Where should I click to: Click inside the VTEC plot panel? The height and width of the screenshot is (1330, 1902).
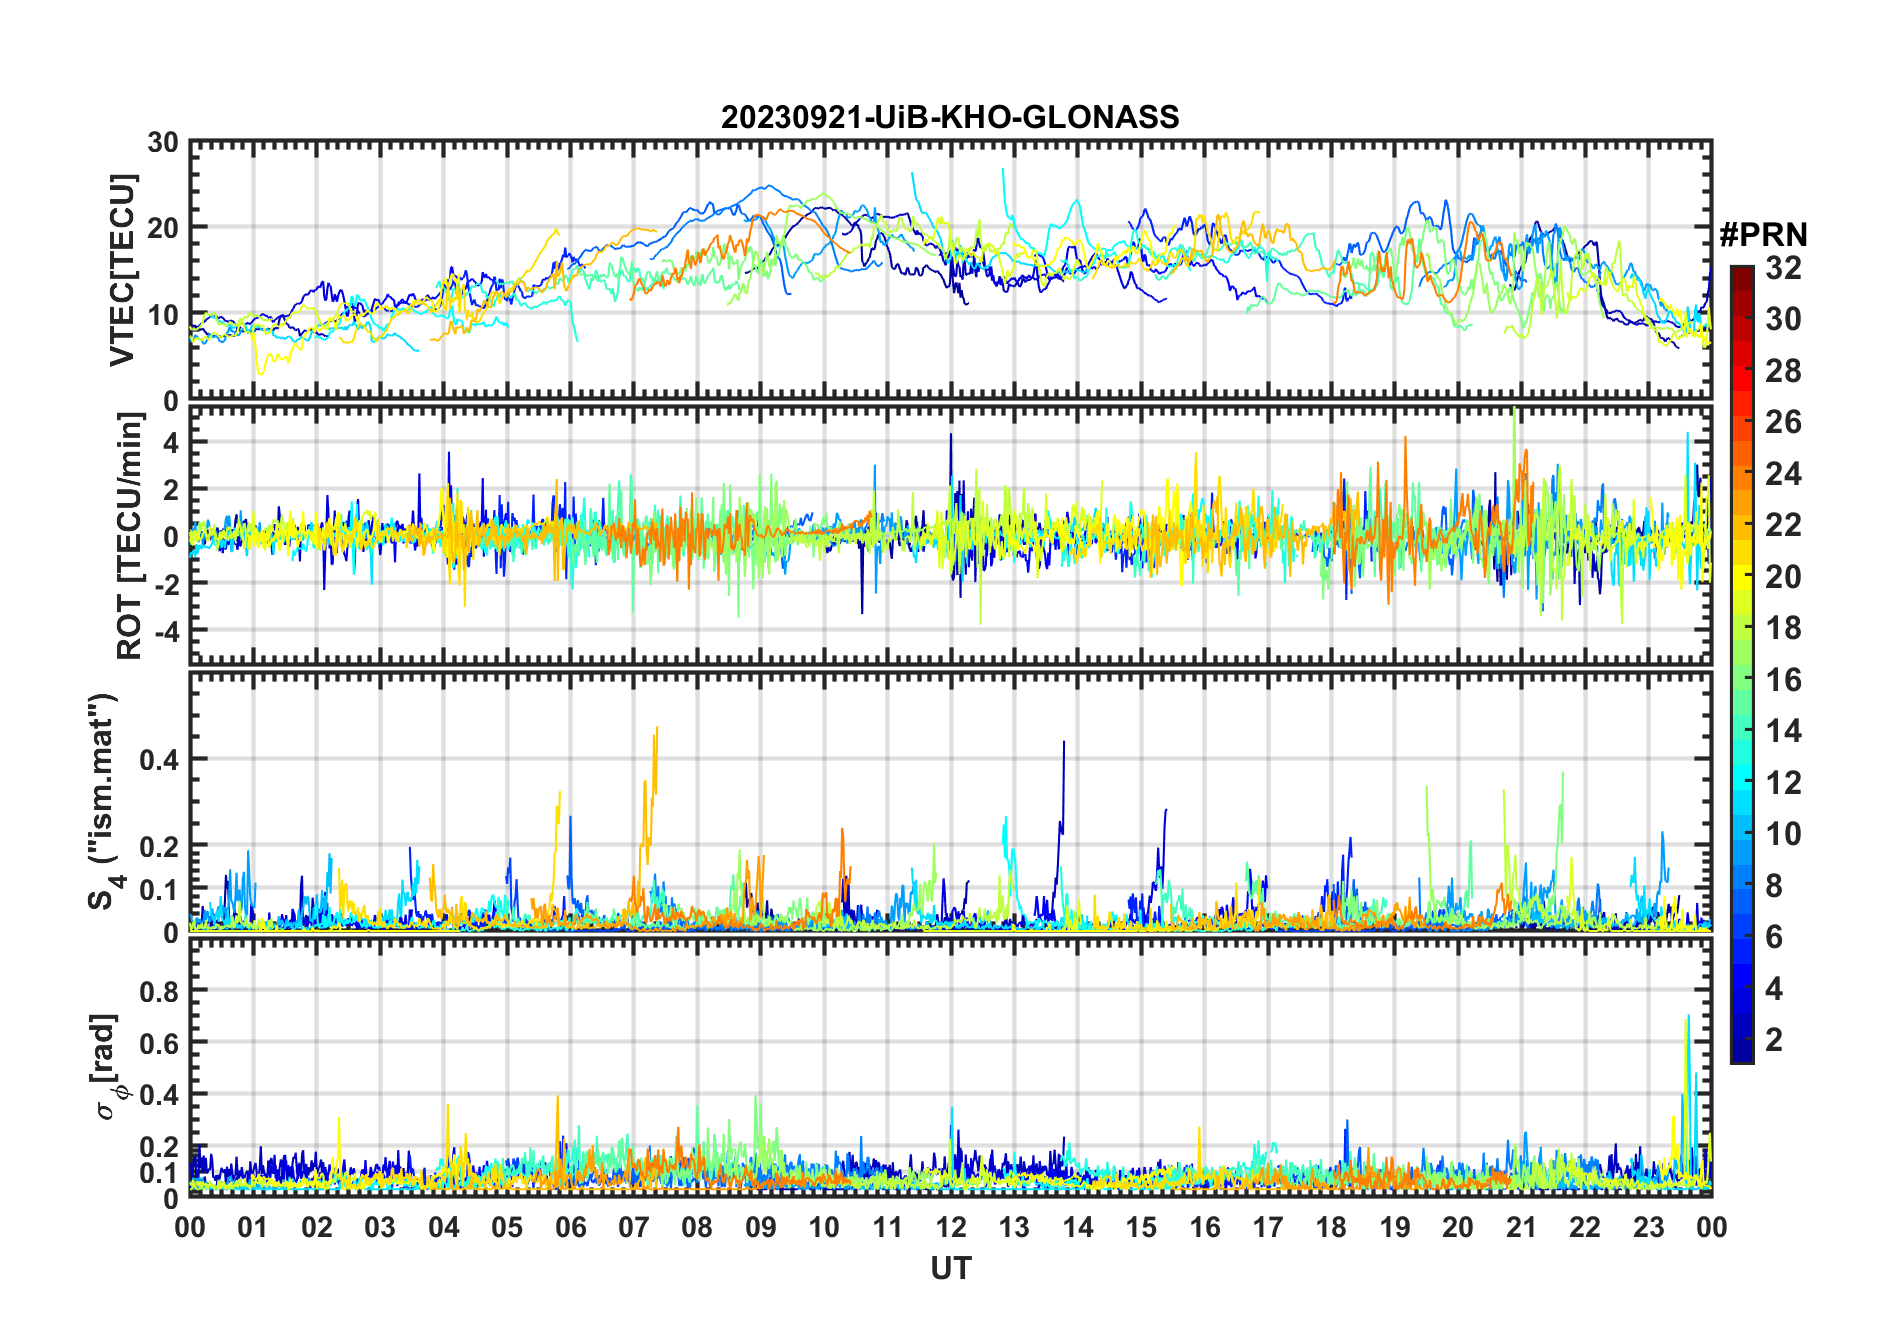pyautogui.click(x=951, y=270)
